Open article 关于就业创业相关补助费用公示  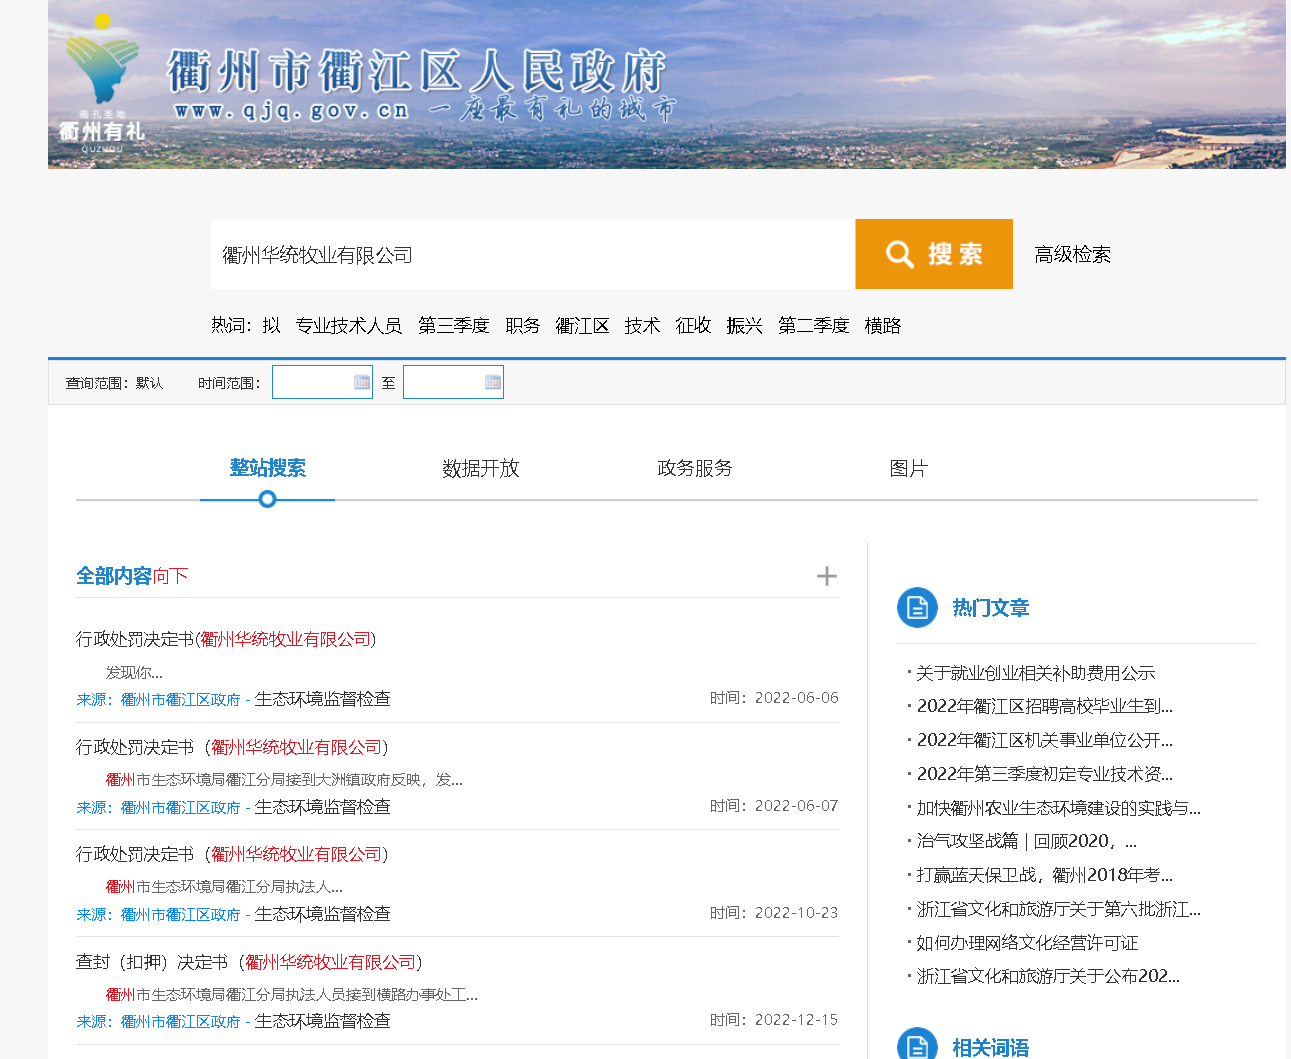pos(1035,673)
